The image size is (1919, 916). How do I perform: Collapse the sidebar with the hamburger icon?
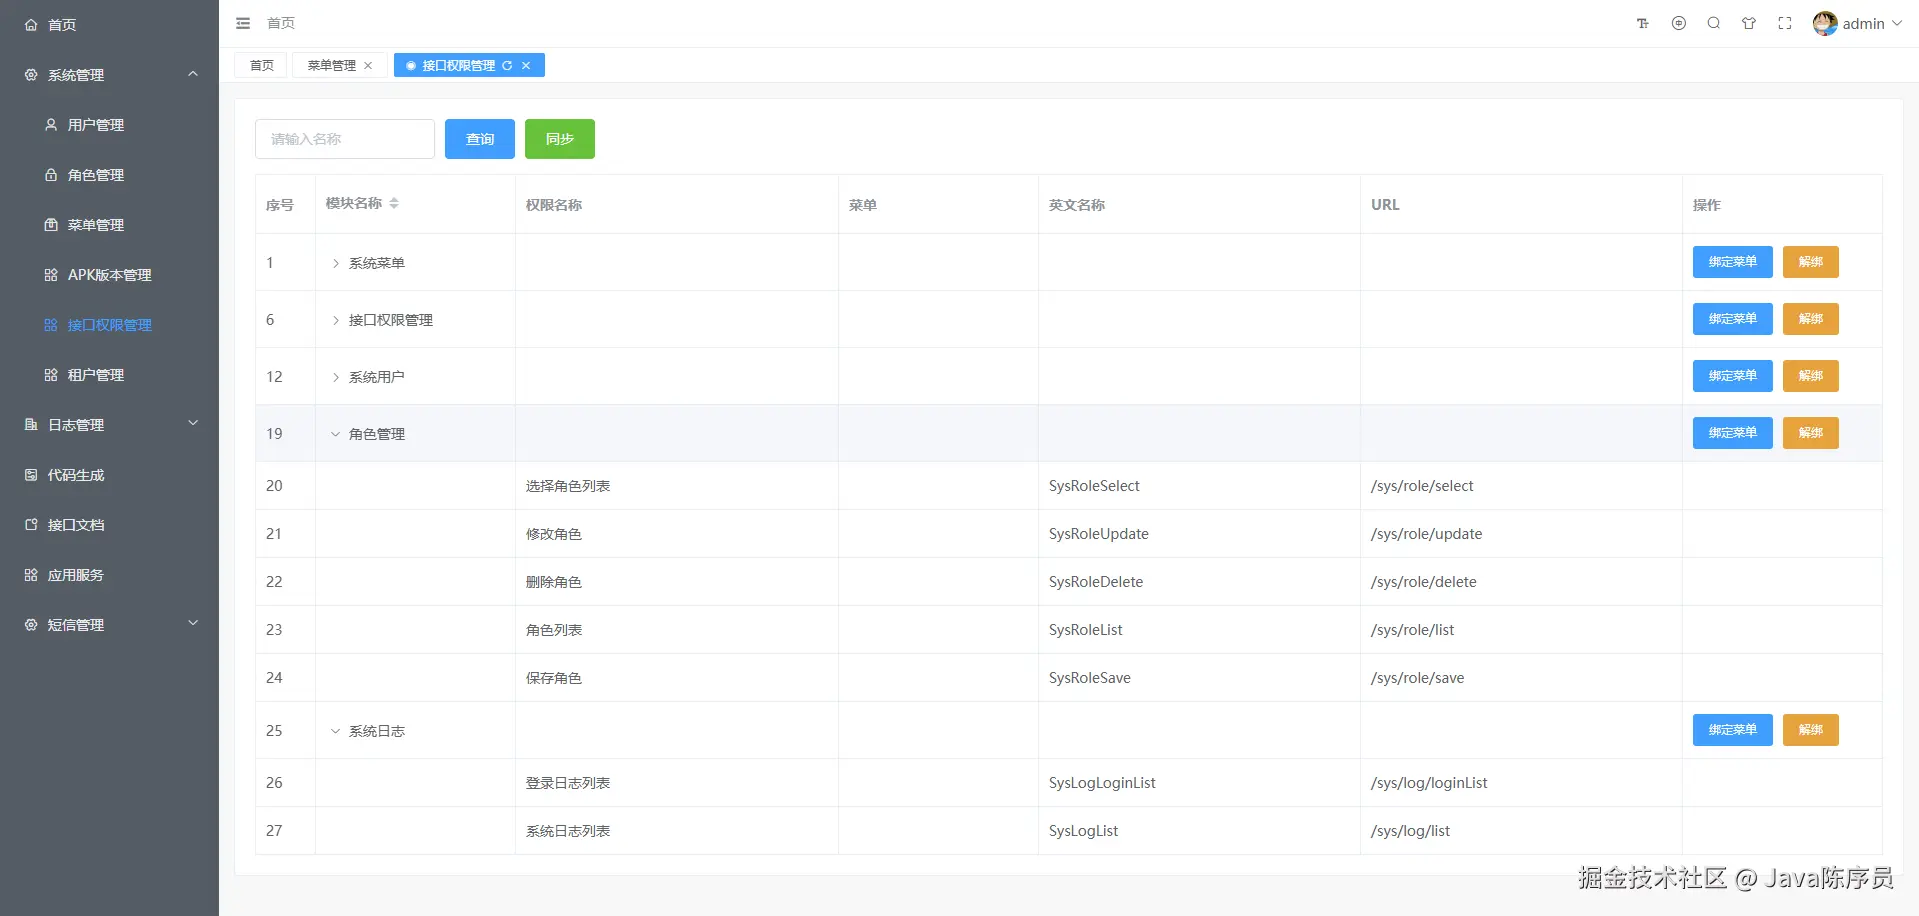tap(243, 23)
